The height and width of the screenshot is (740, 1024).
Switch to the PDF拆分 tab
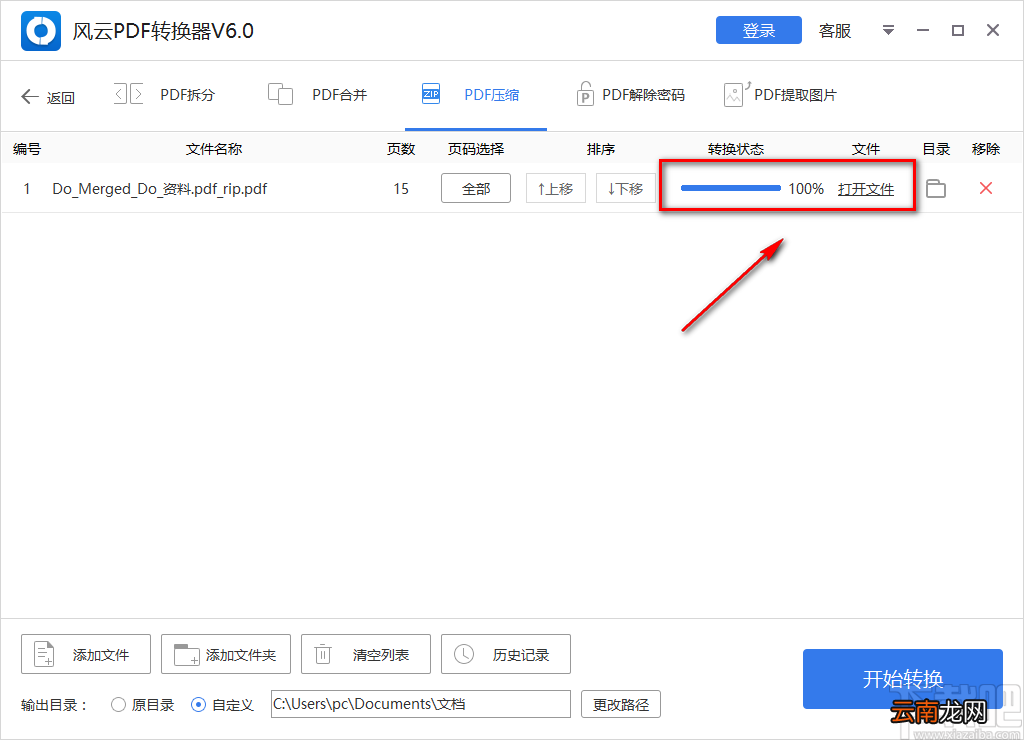(187, 95)
